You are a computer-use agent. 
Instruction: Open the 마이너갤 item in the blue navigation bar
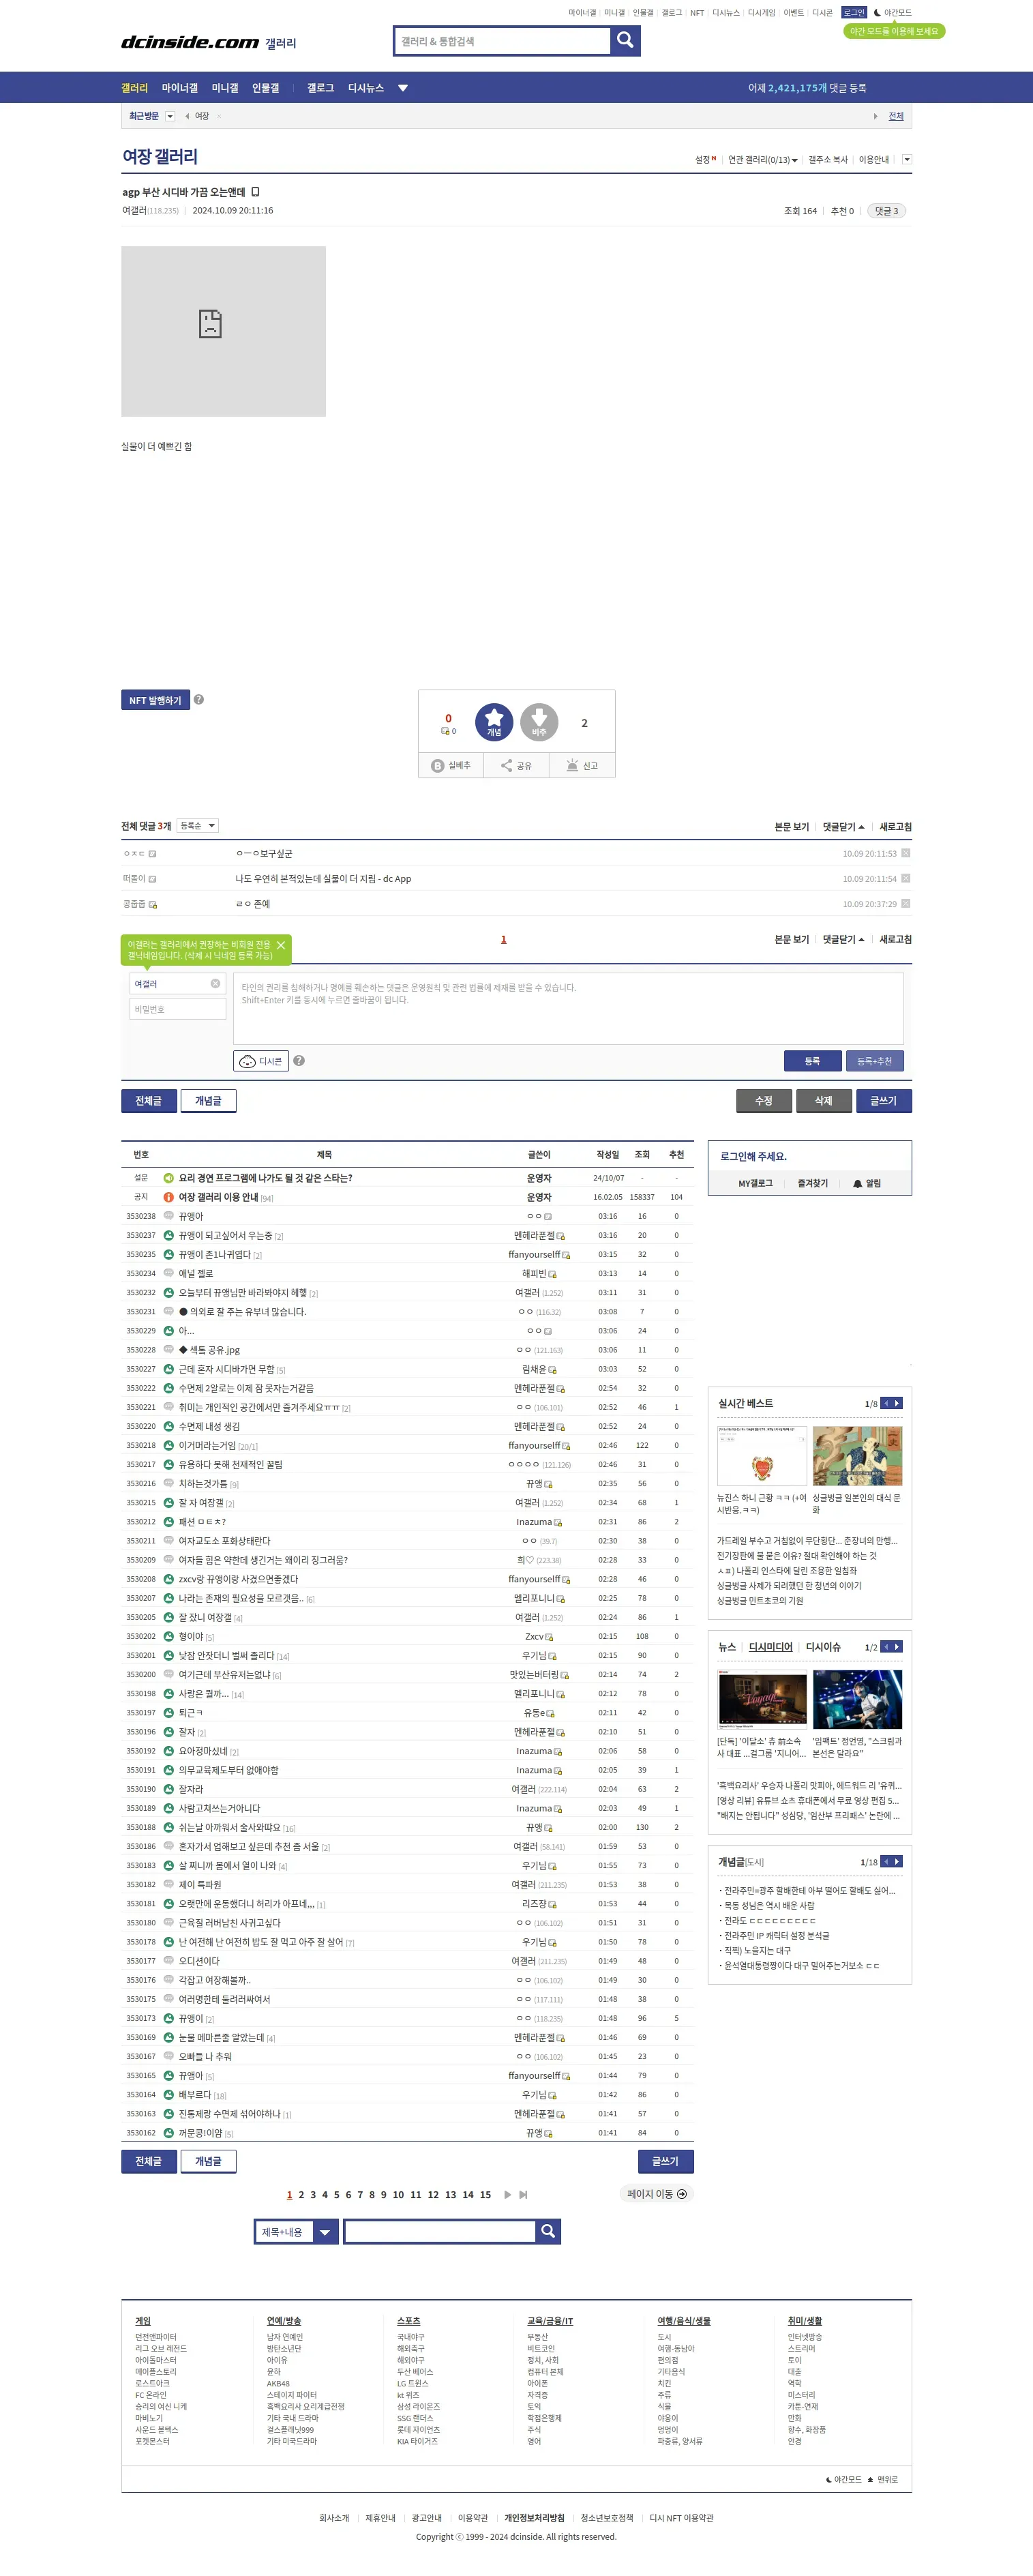pos(180,88)
